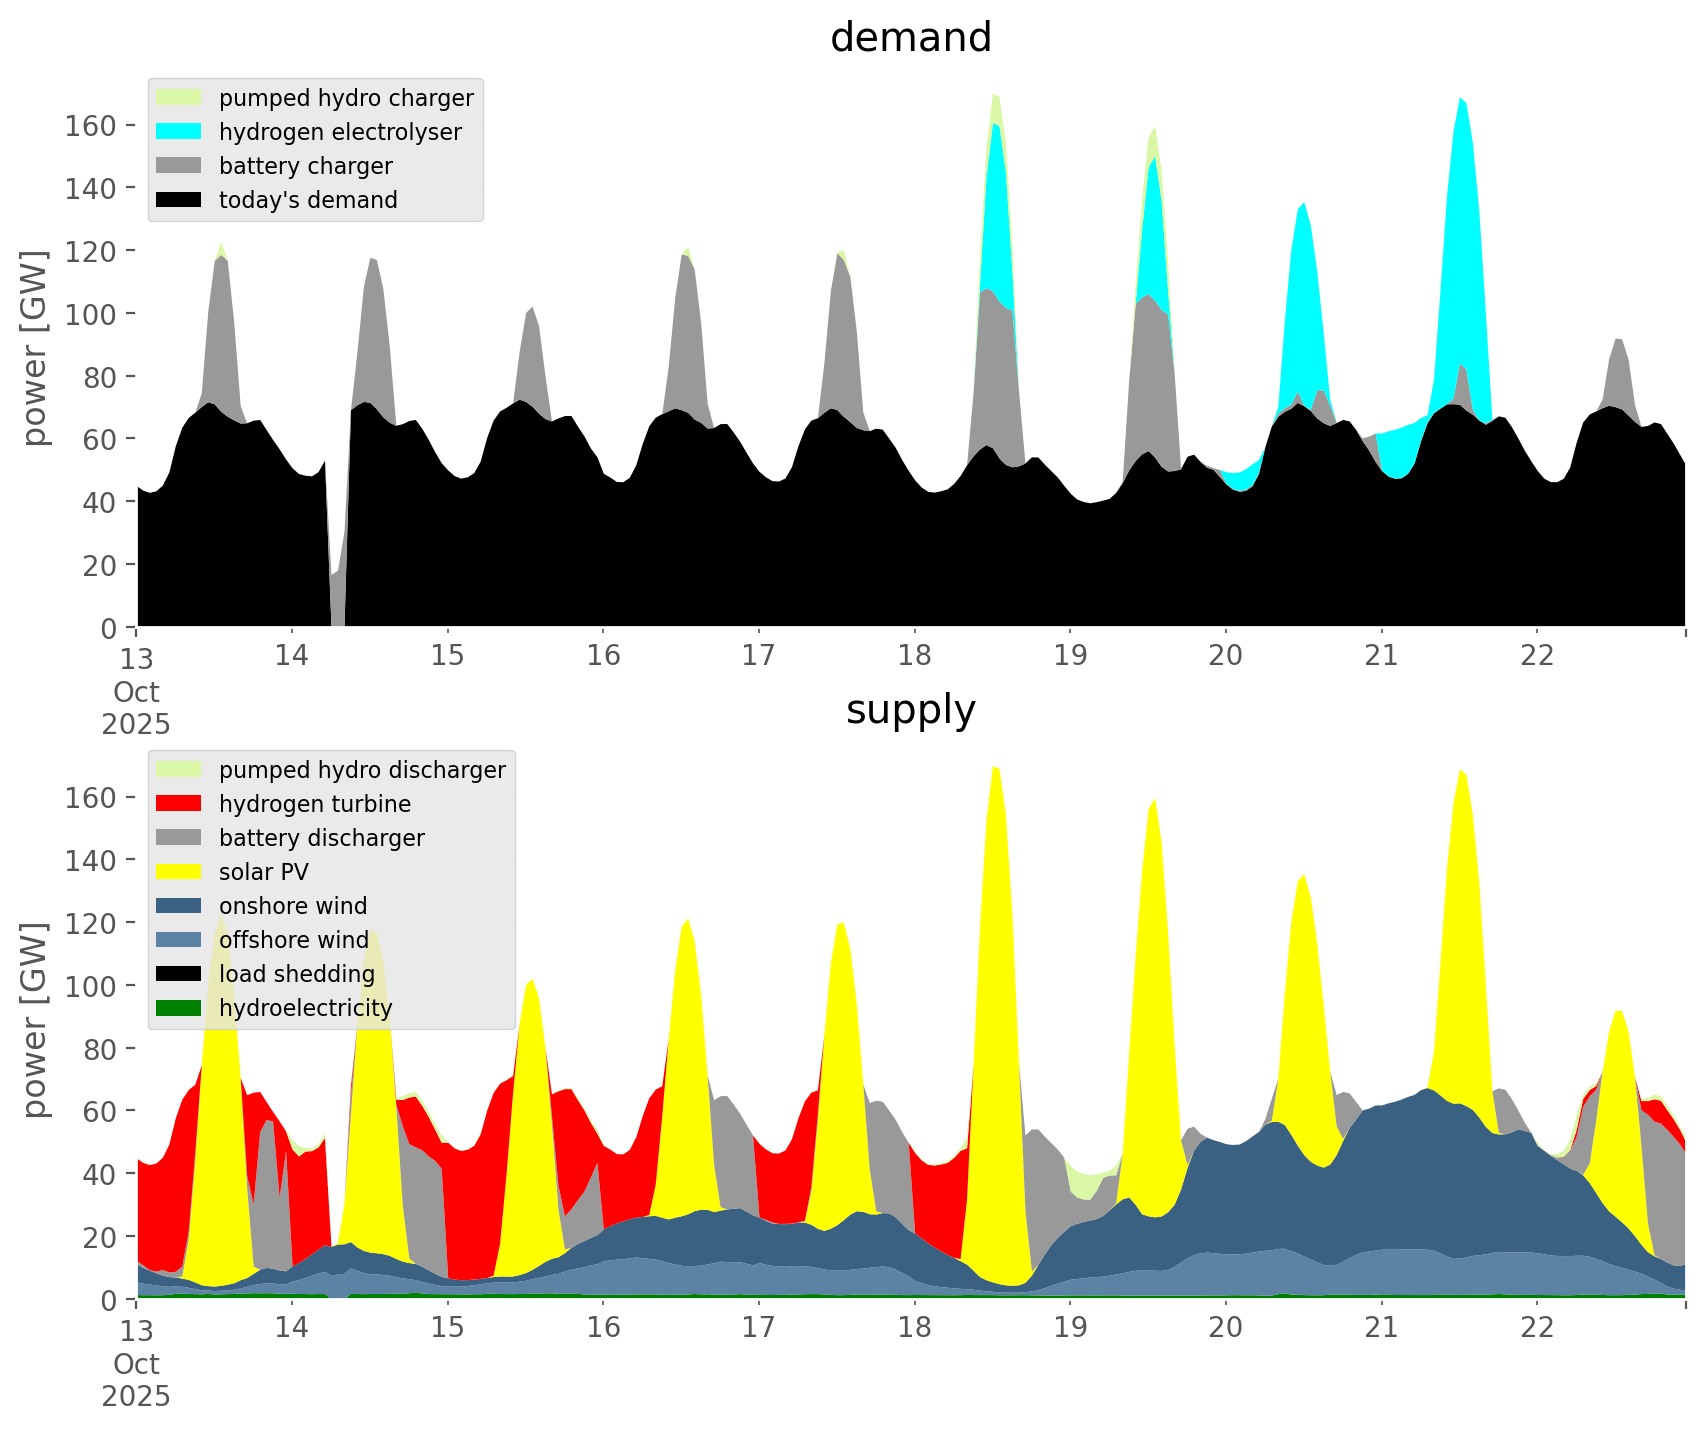This screenshot has width=1706, height=1431.
Task: Click the green hydroelectricity legend swatch
Action: (x=179, y=1008)
